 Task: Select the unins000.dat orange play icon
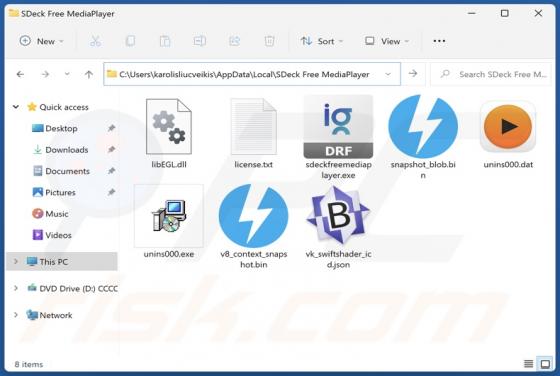coord(508,126)
